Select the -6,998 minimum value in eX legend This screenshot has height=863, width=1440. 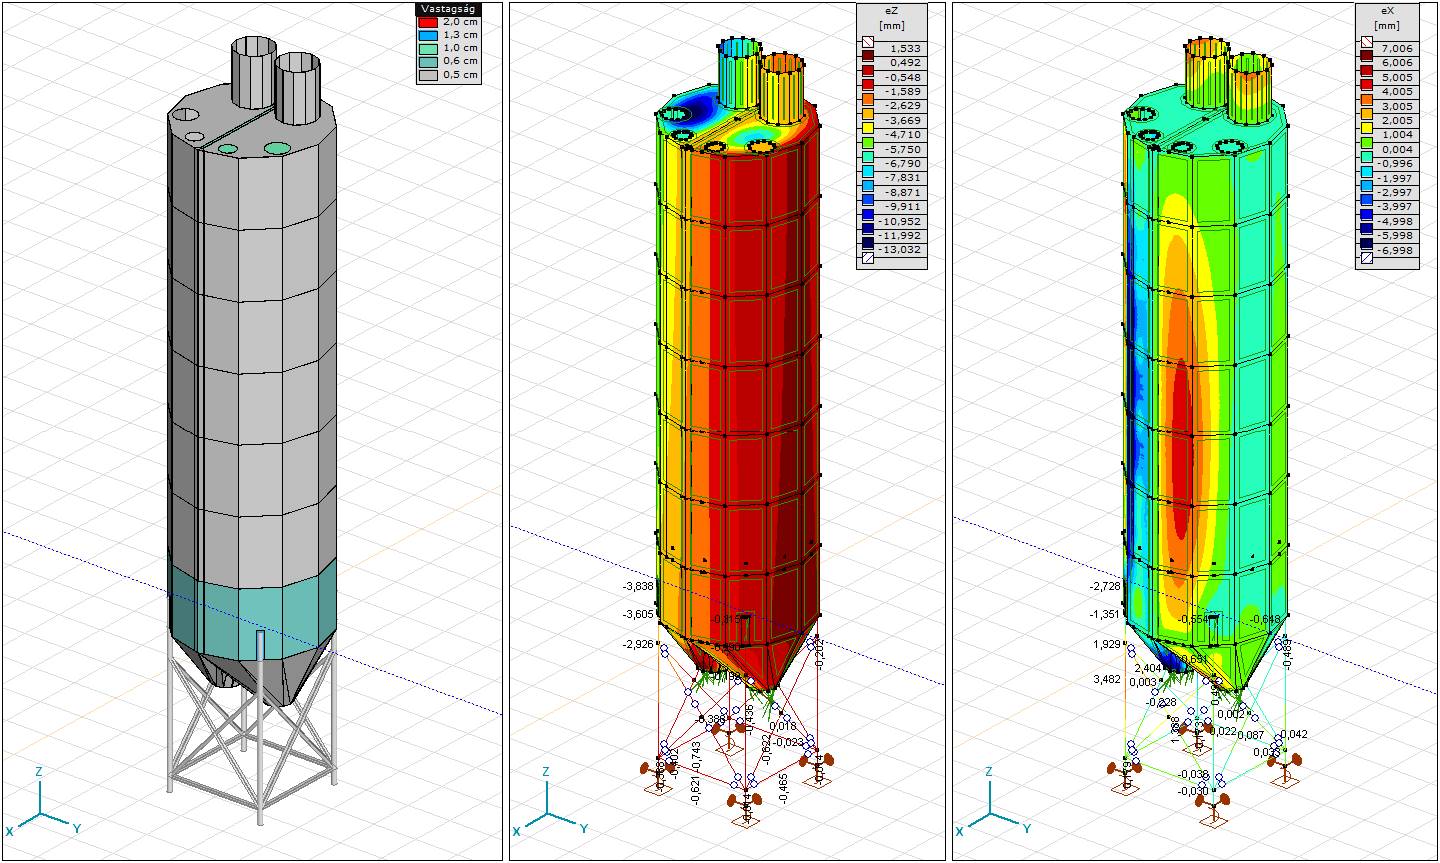1397,250
